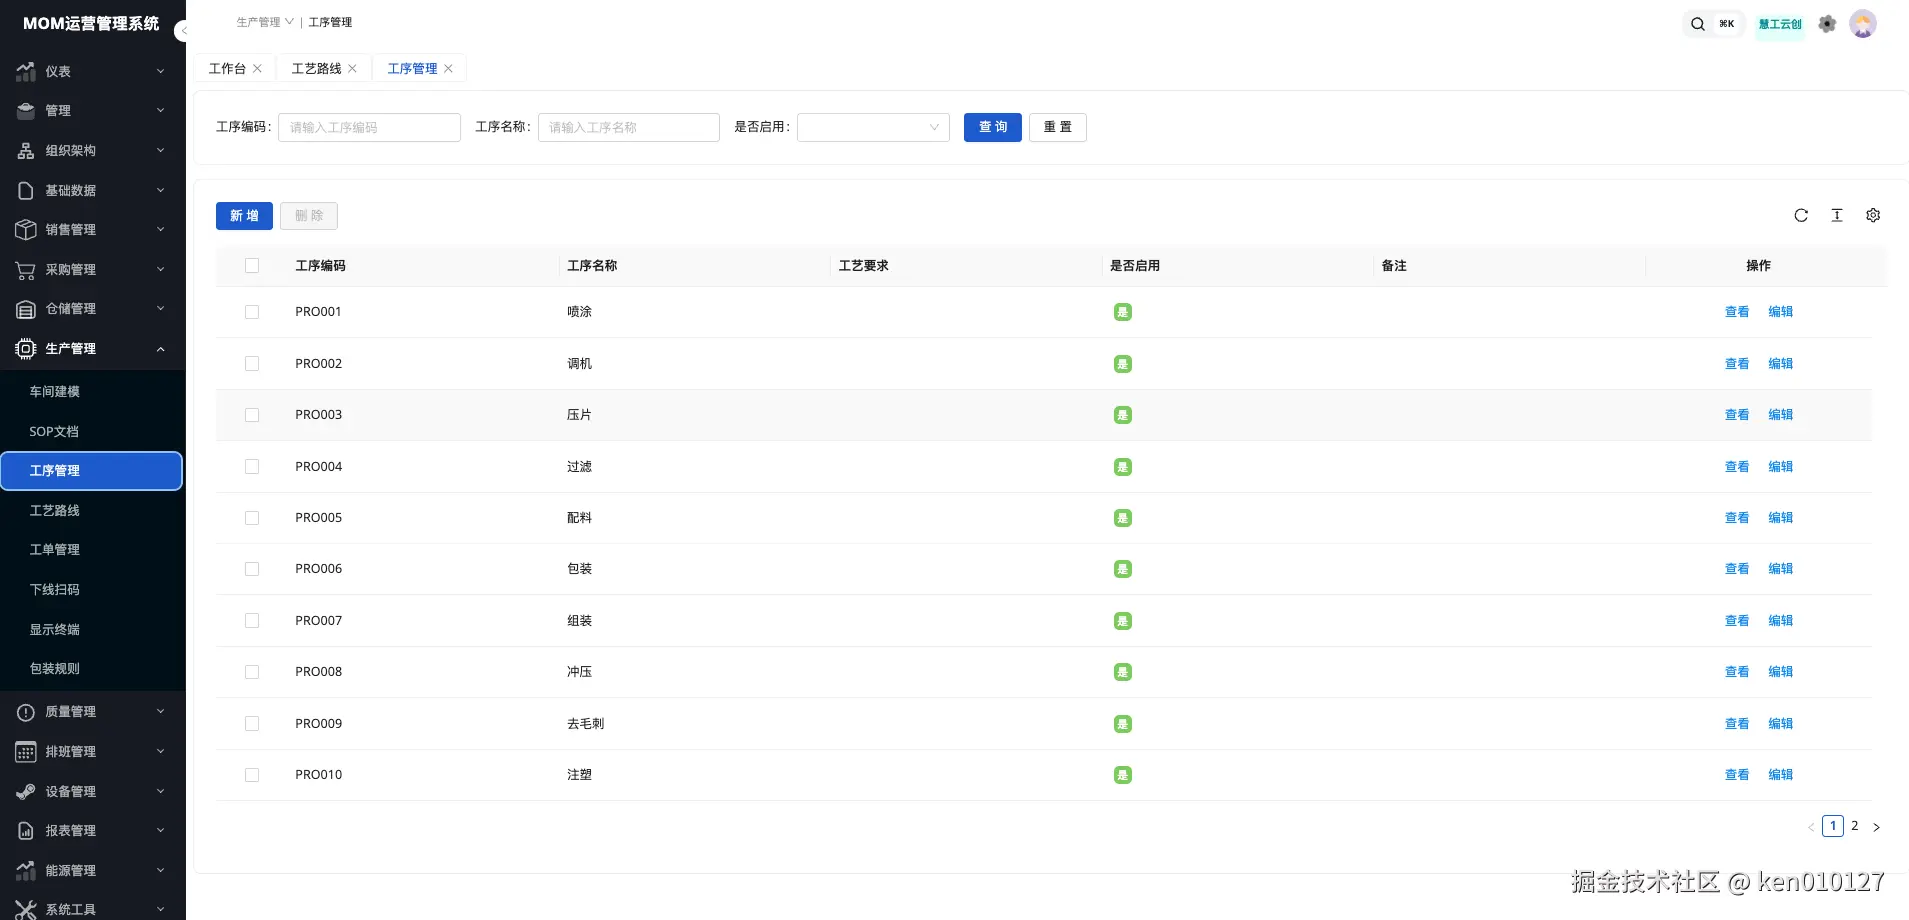Expand the 报表管理 menu chevron
This screenshot has width=1909, height=920.
pos(160,831)
